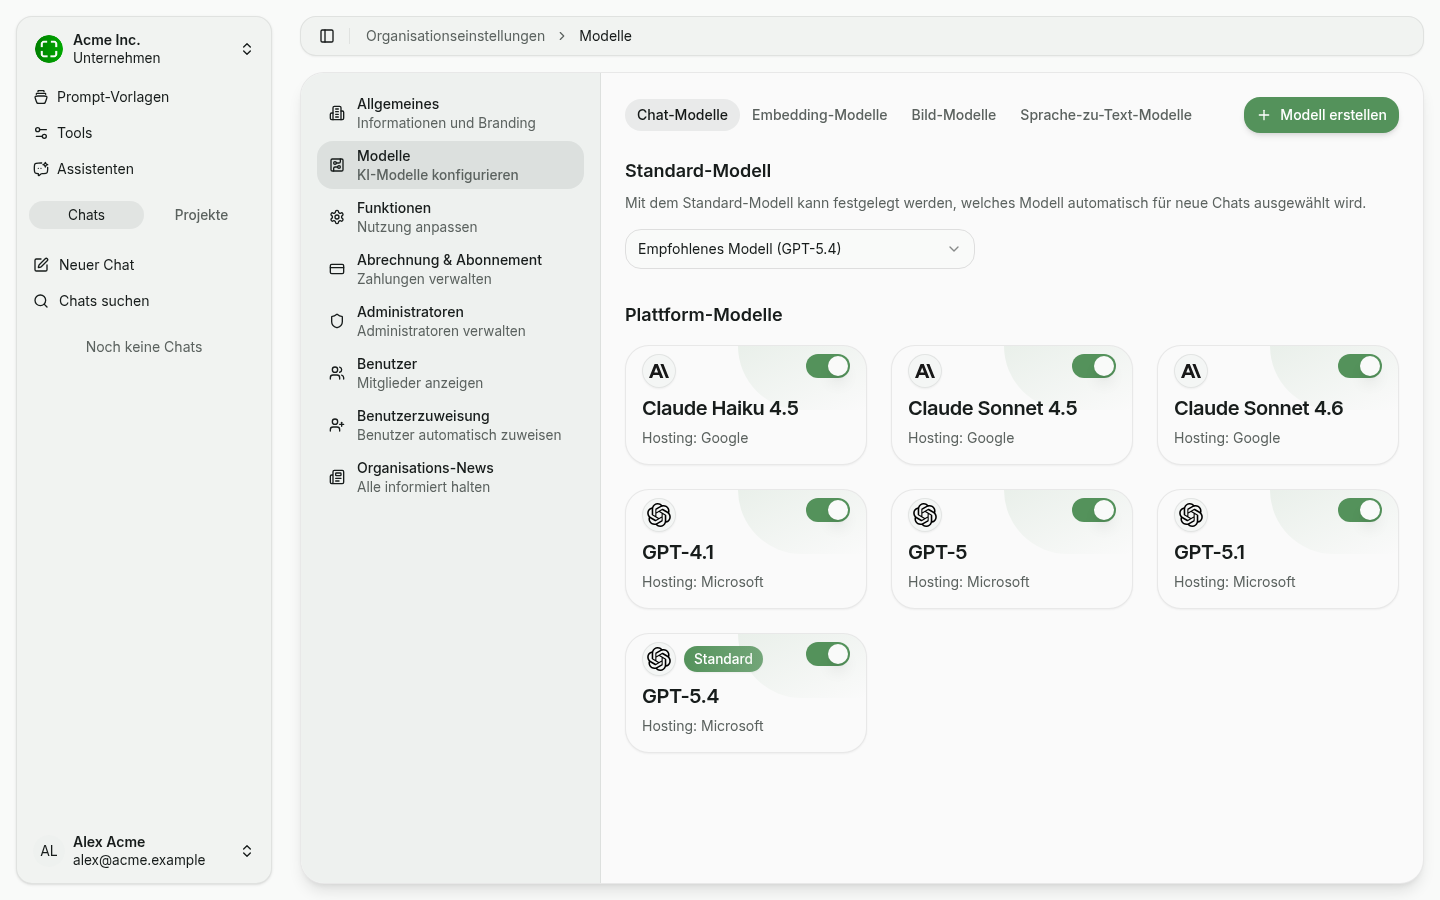Click the Acme Inc. green logo icon
Screen dimensions: 1440x900
pyautogui.click(x=49, y=48)
